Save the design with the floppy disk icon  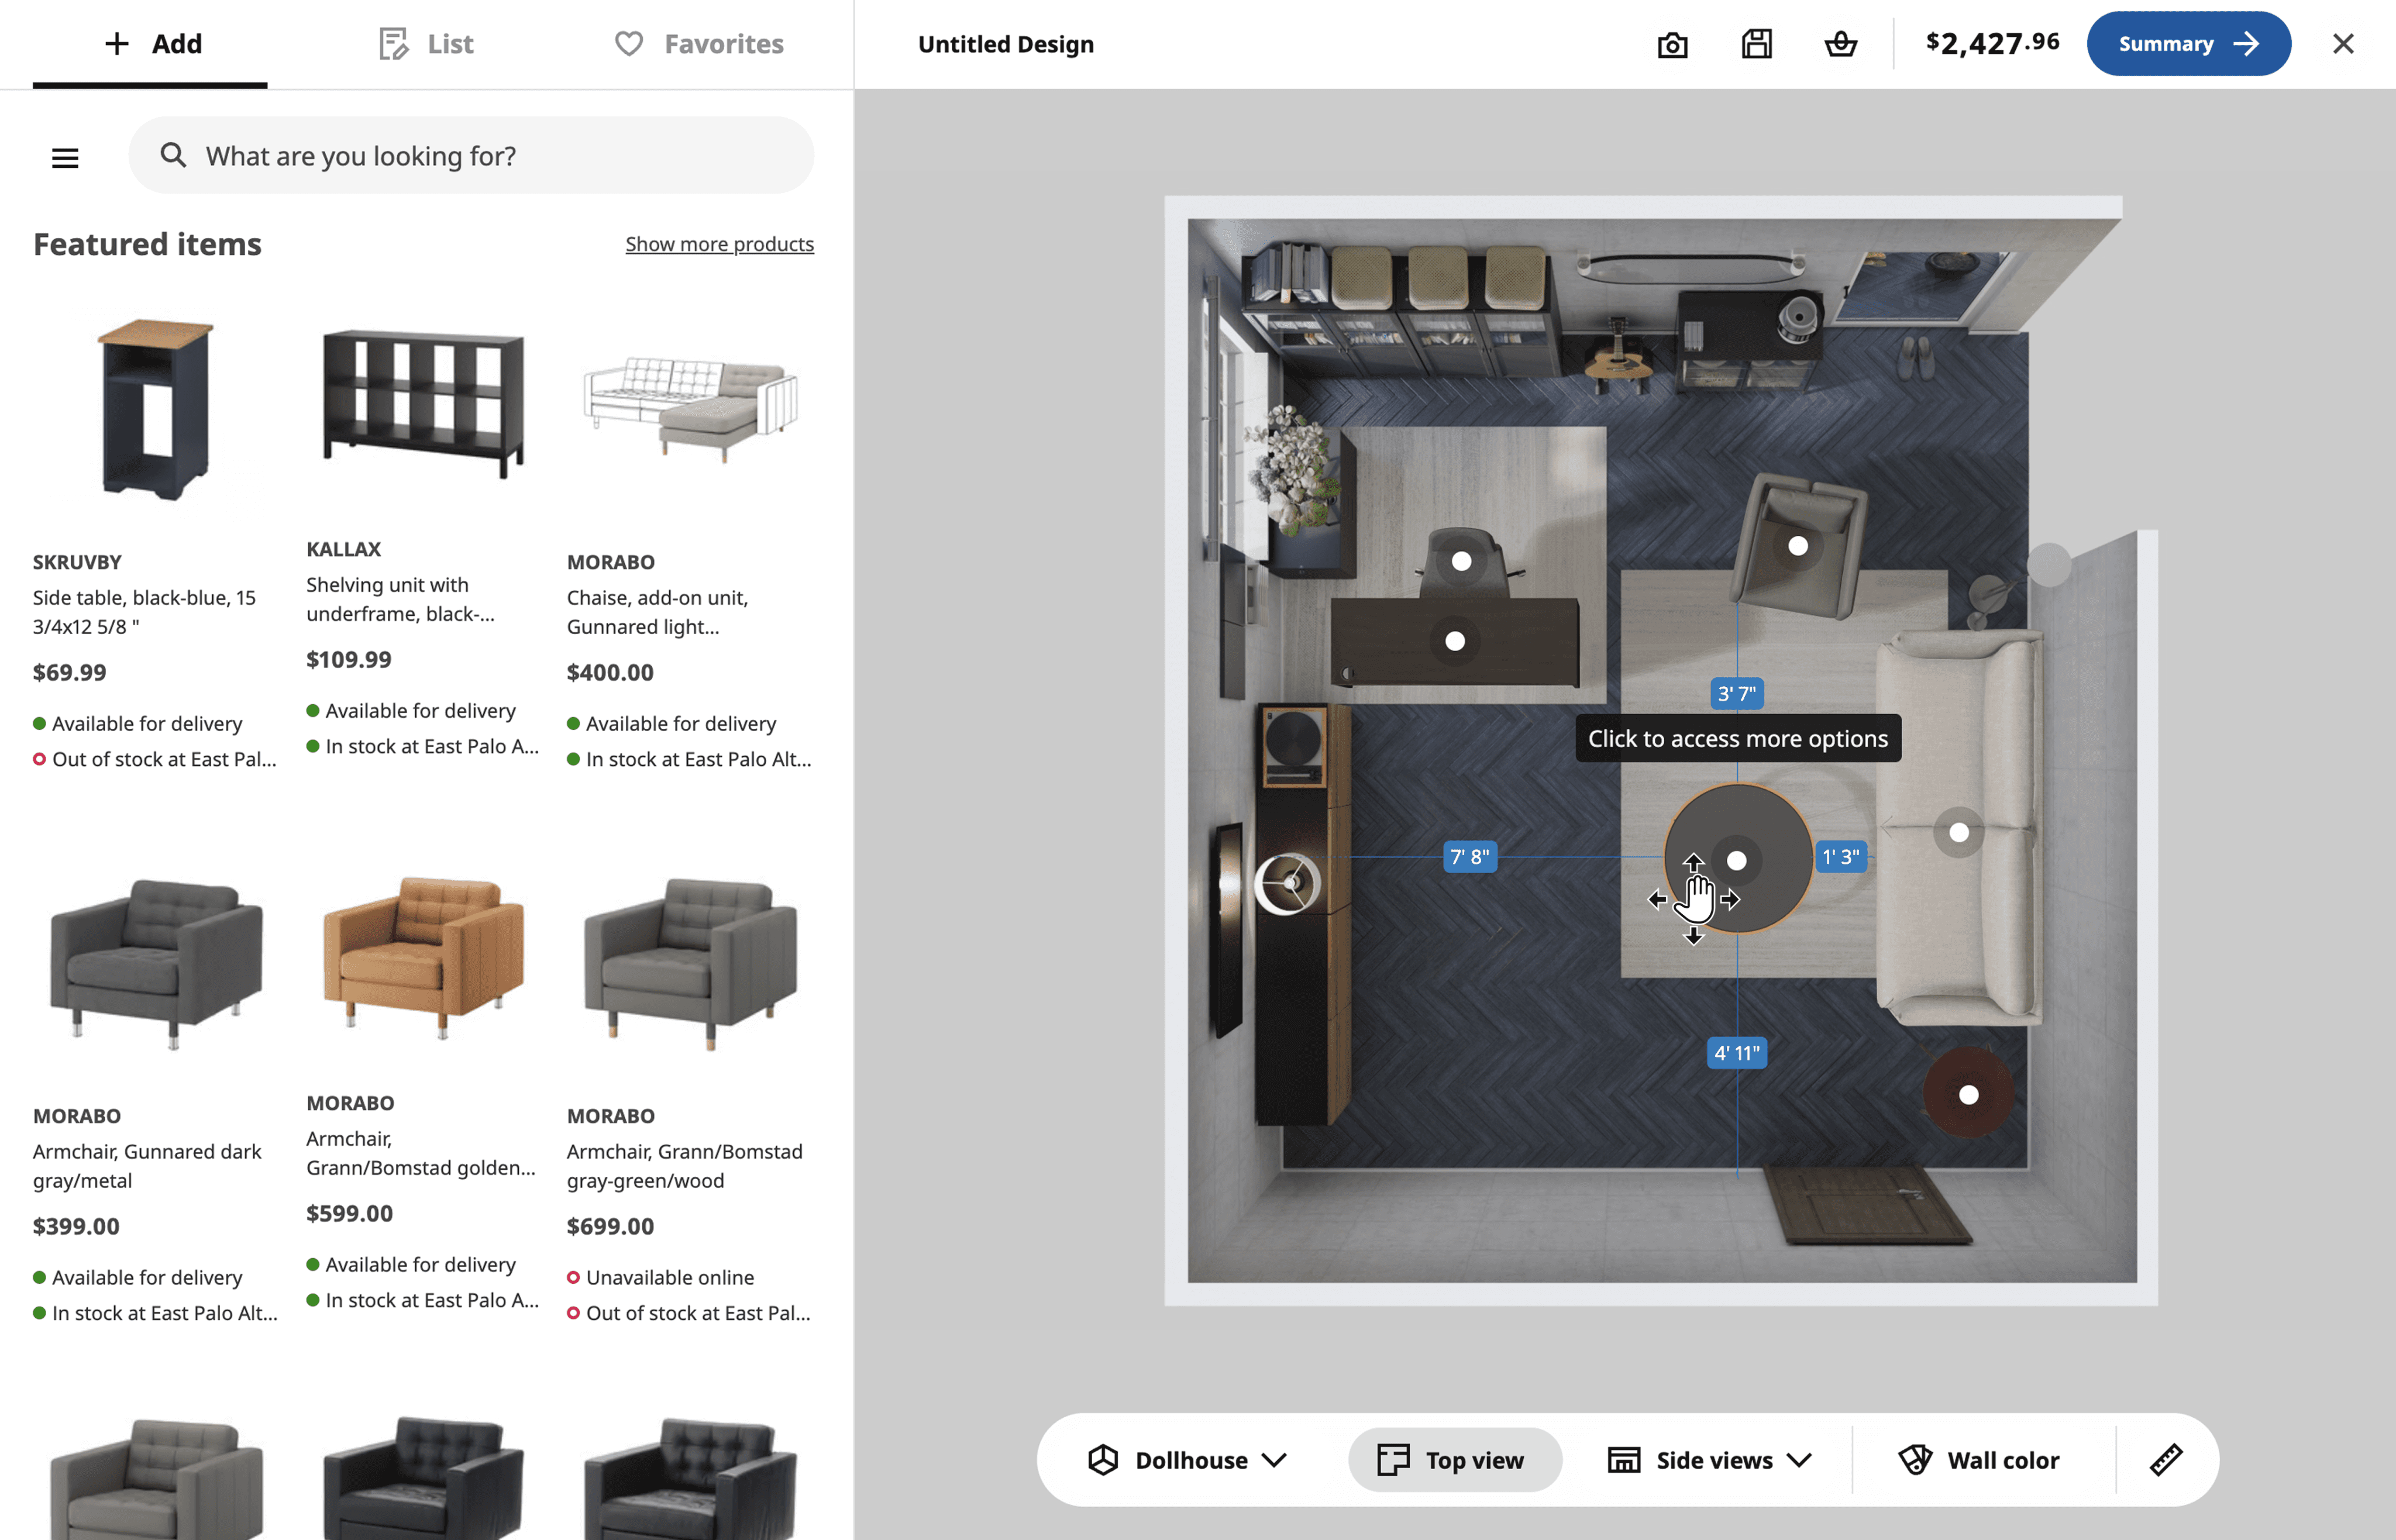click(x=1756, y=44)
